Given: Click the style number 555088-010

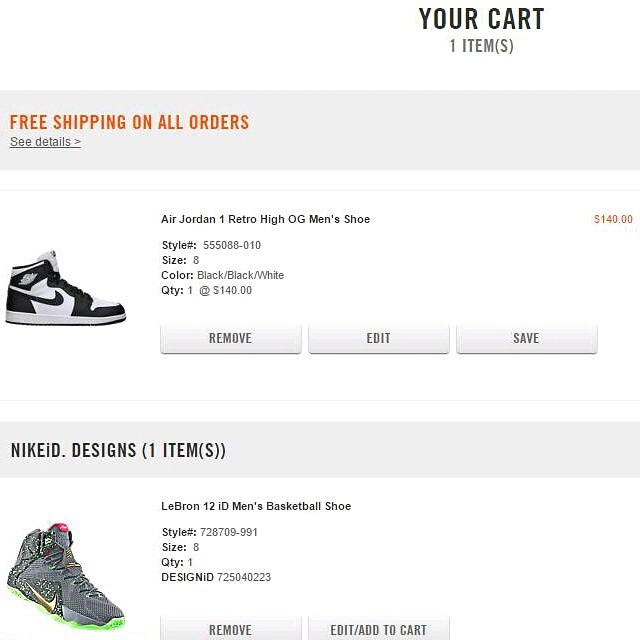Looking at the screenshot, I should click(x=232, y=245).
